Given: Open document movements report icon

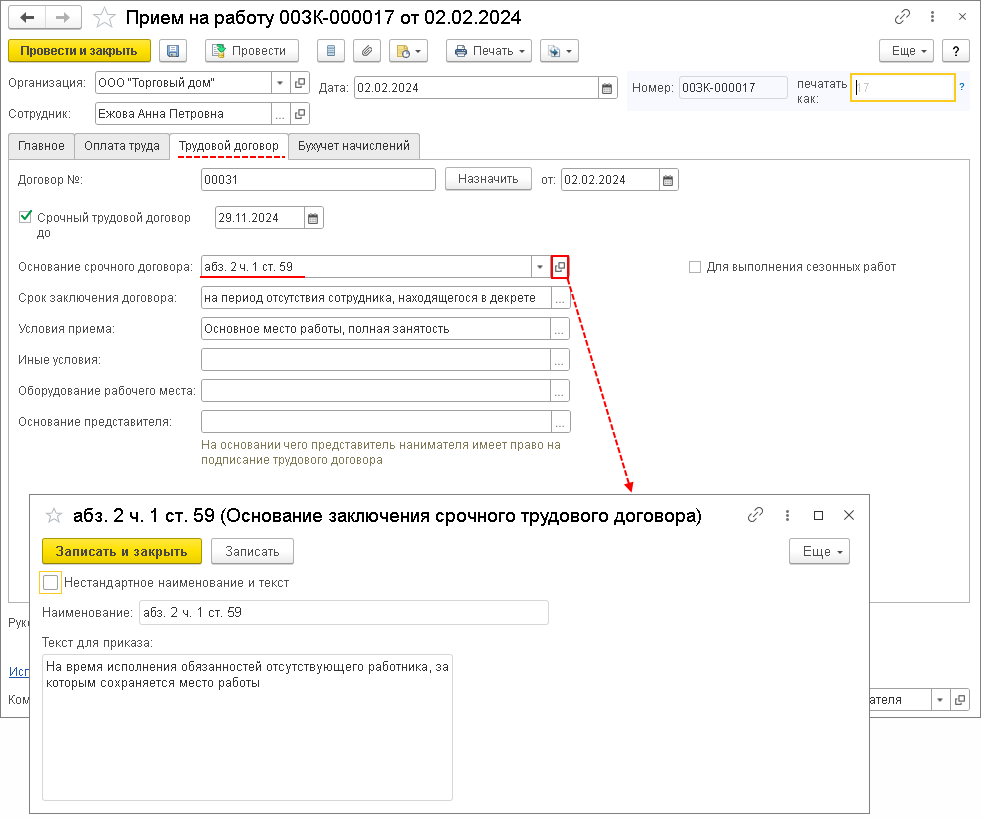Looking at the screenshot, I should click(x=331, y=51).
